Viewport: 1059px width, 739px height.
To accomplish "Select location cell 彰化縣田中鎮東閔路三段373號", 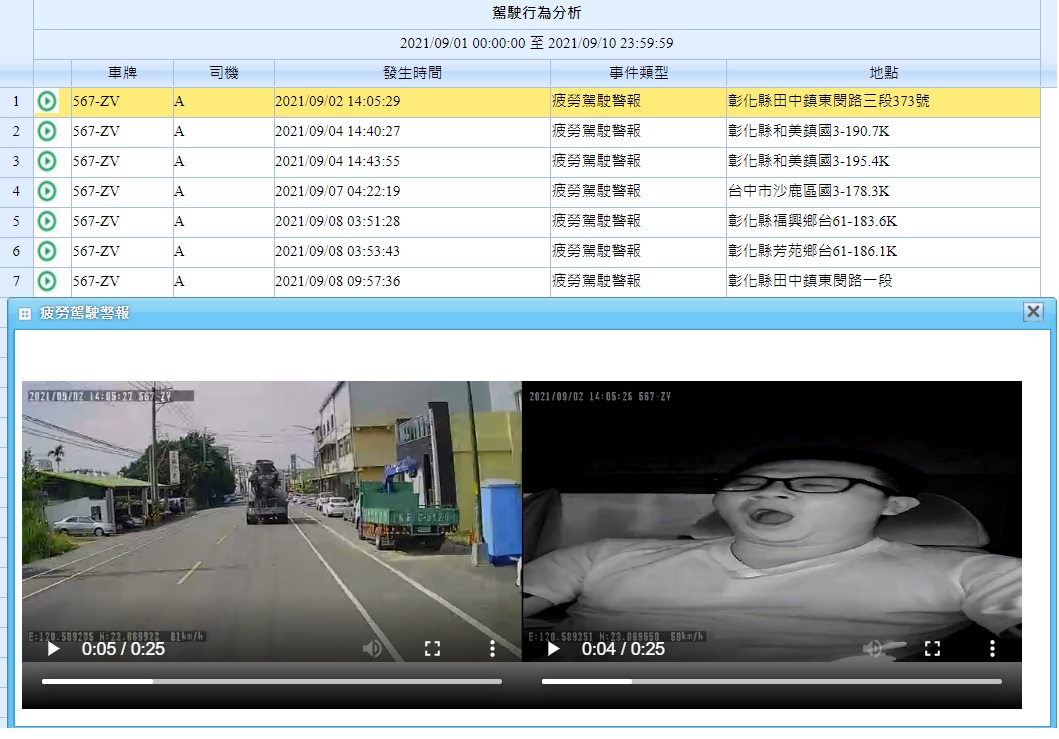I will click(x=883, y=101).
